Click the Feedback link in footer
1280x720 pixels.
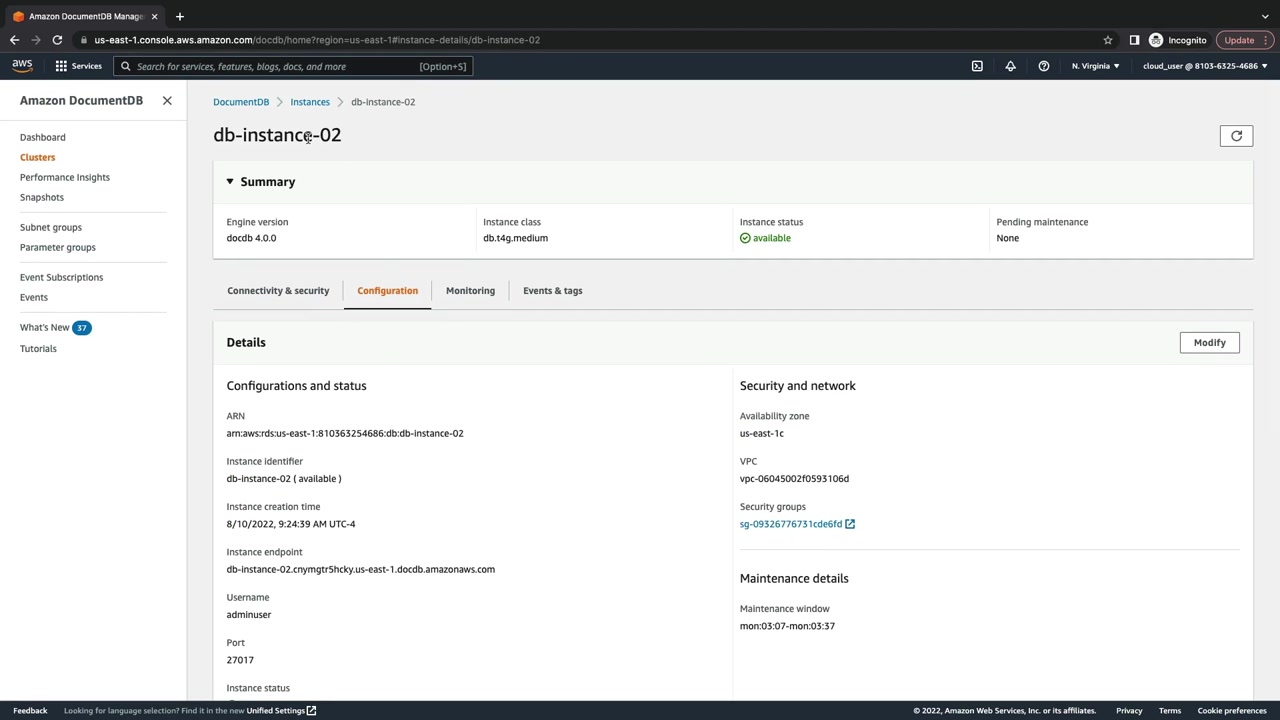[30, 711]
